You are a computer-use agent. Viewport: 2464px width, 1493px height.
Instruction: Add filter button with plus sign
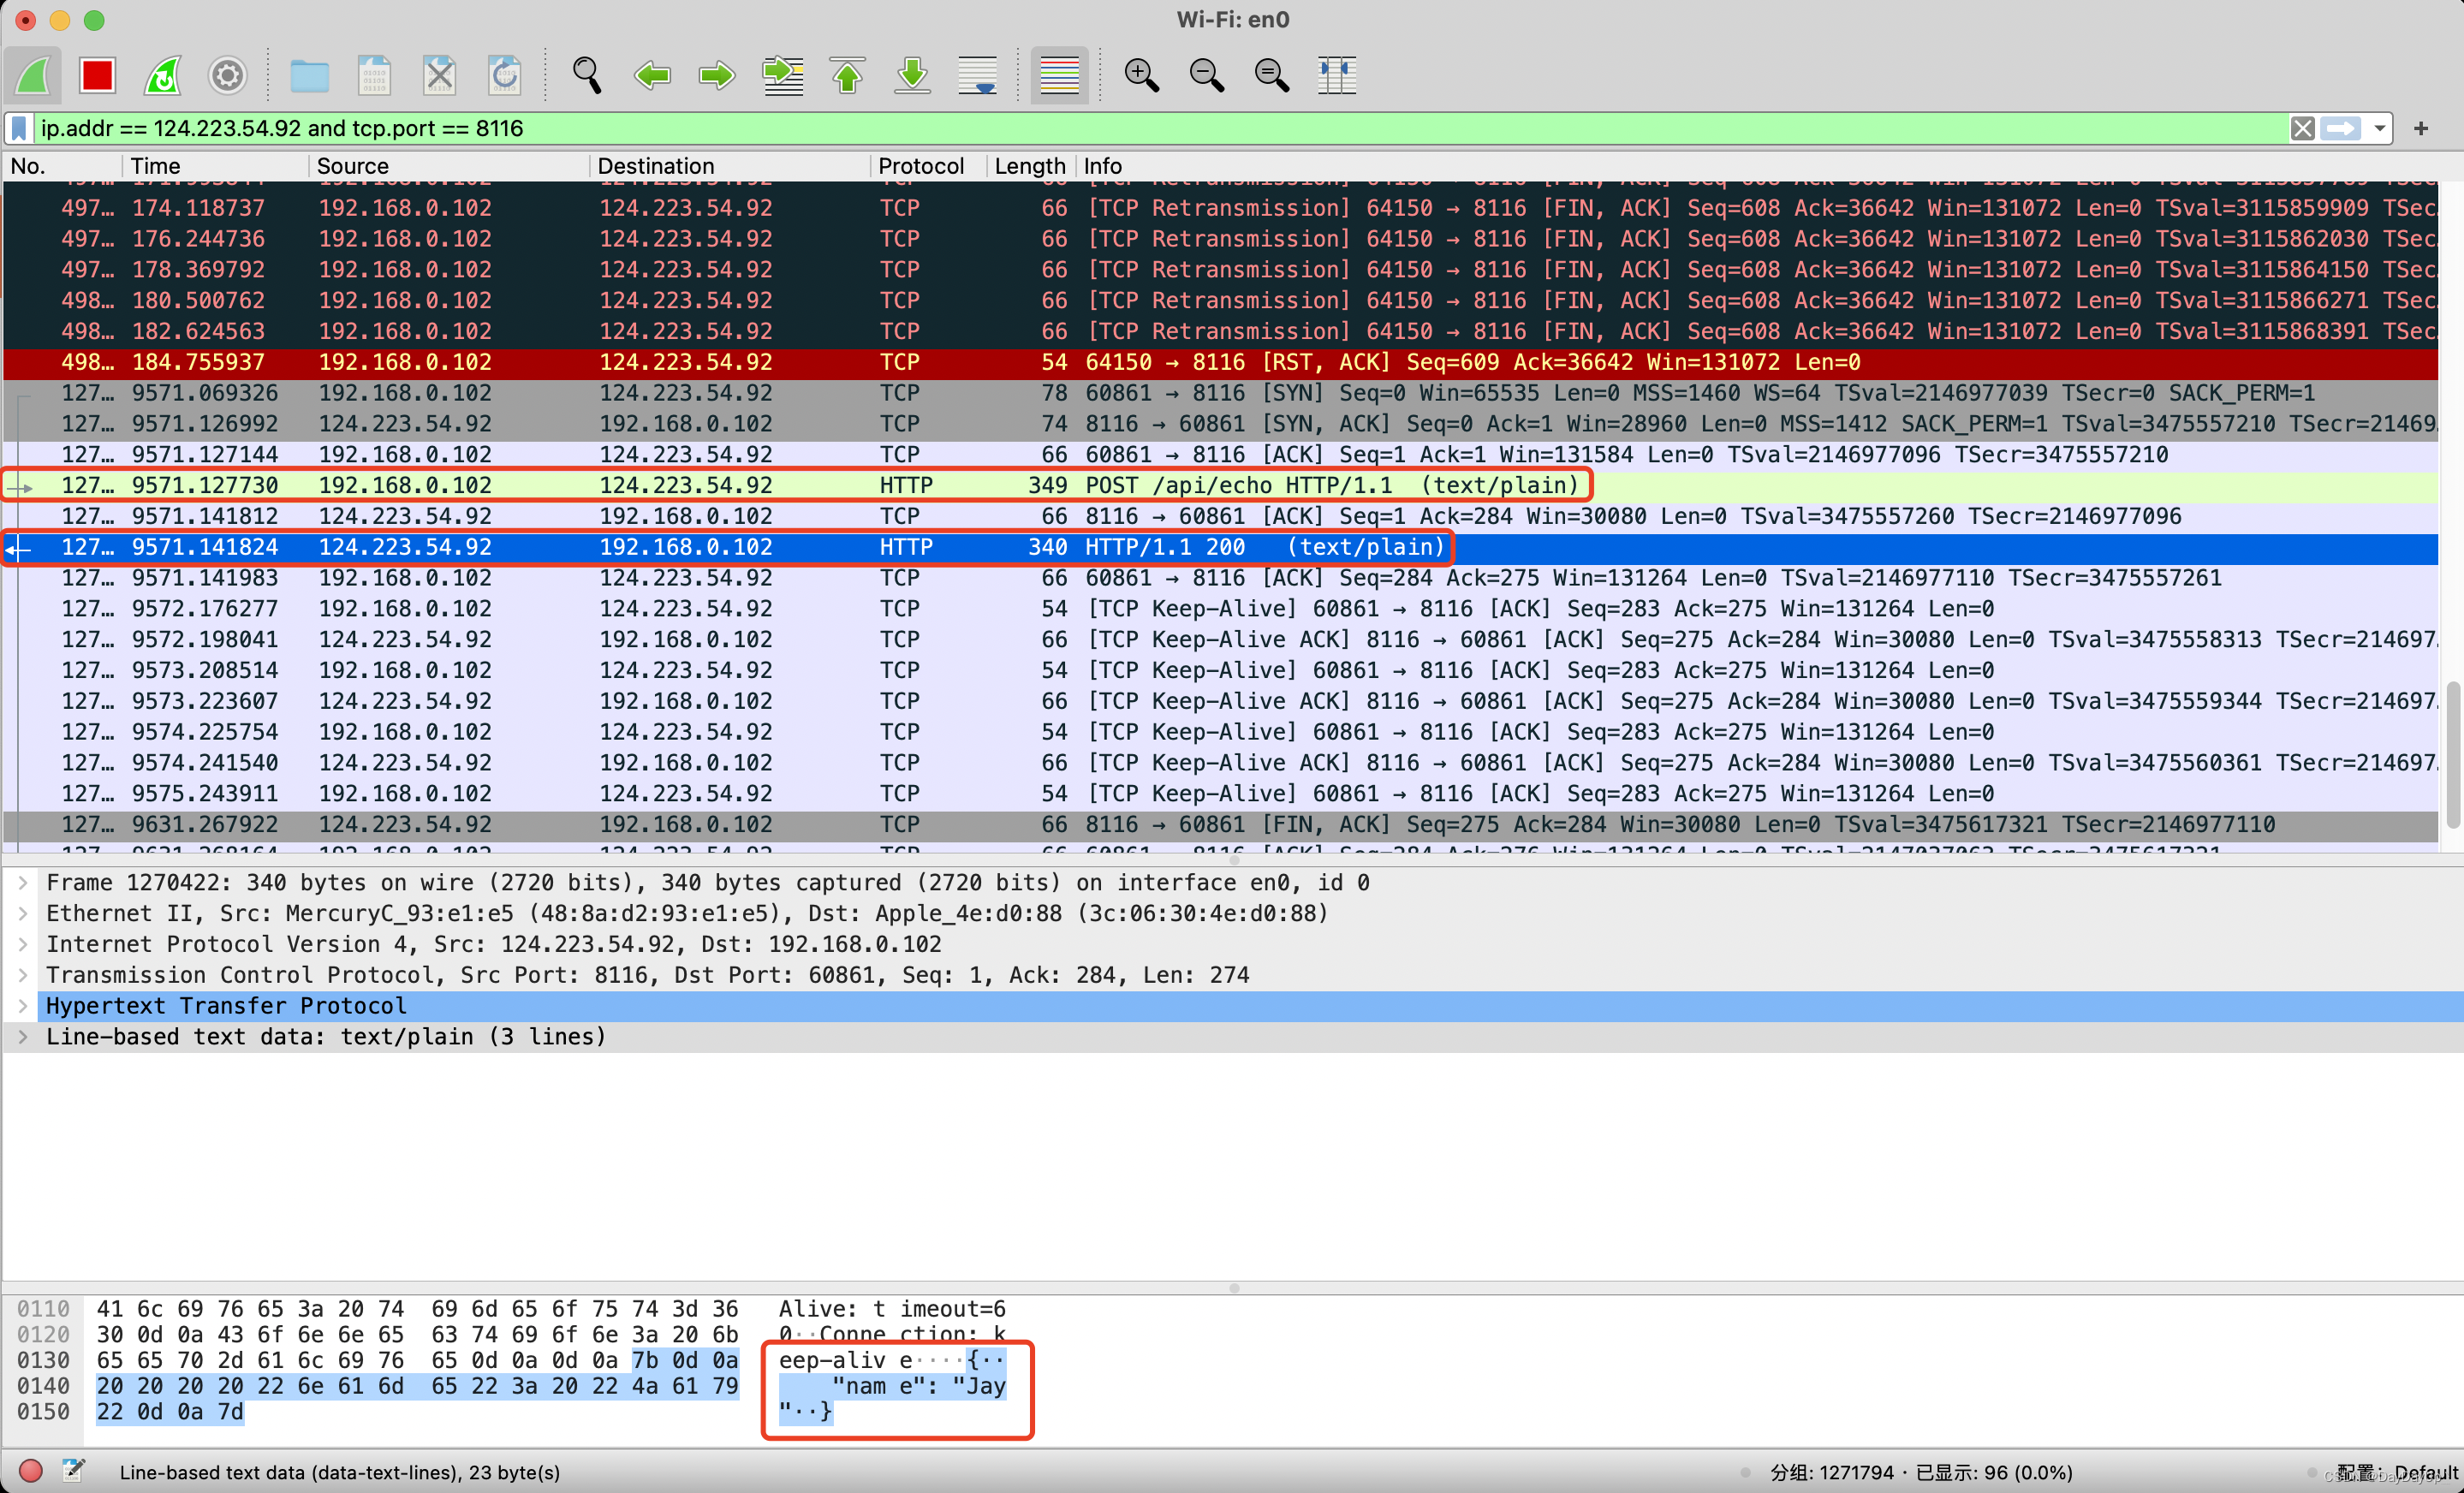[2421, 128]
